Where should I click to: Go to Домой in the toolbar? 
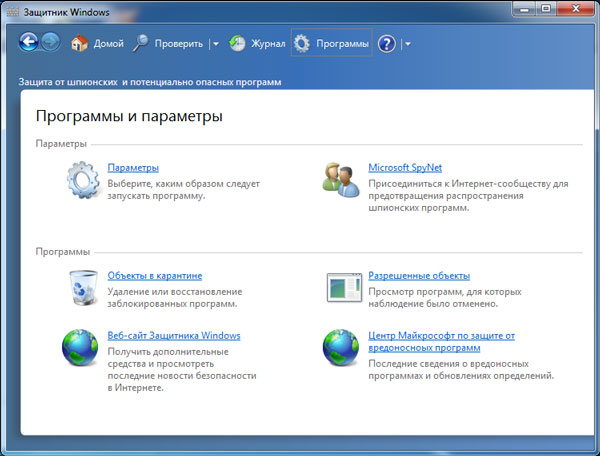(109, 44)
